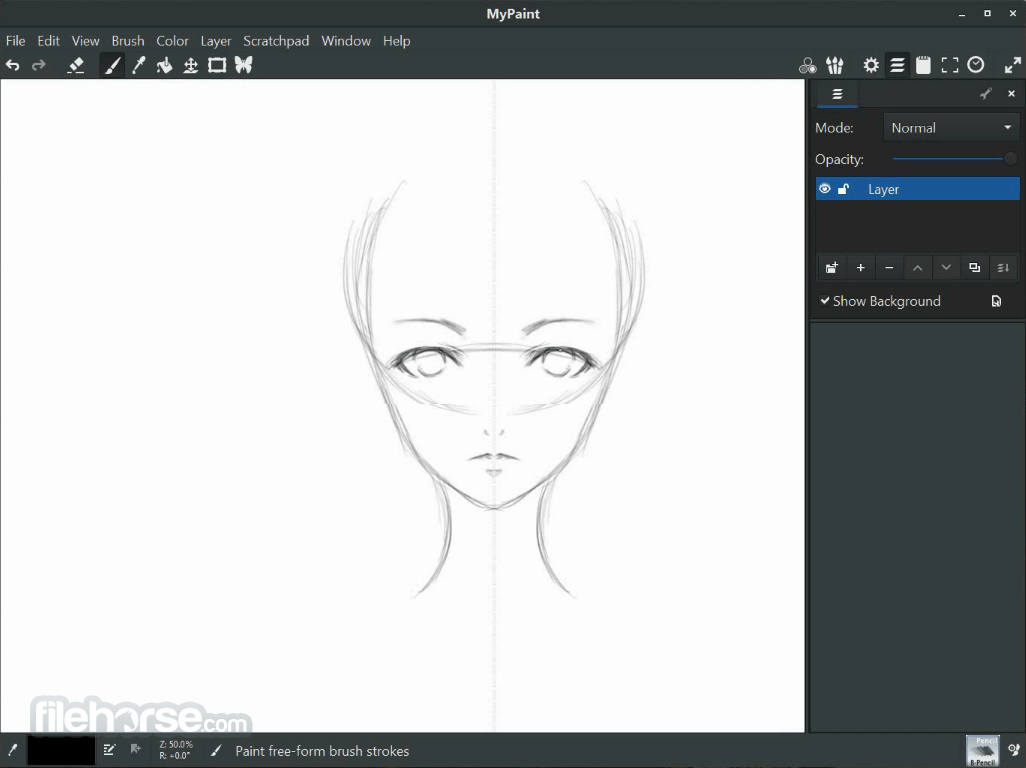Click the brush indicator icon in status bar

pyautogui.click(x=12, y=750)
